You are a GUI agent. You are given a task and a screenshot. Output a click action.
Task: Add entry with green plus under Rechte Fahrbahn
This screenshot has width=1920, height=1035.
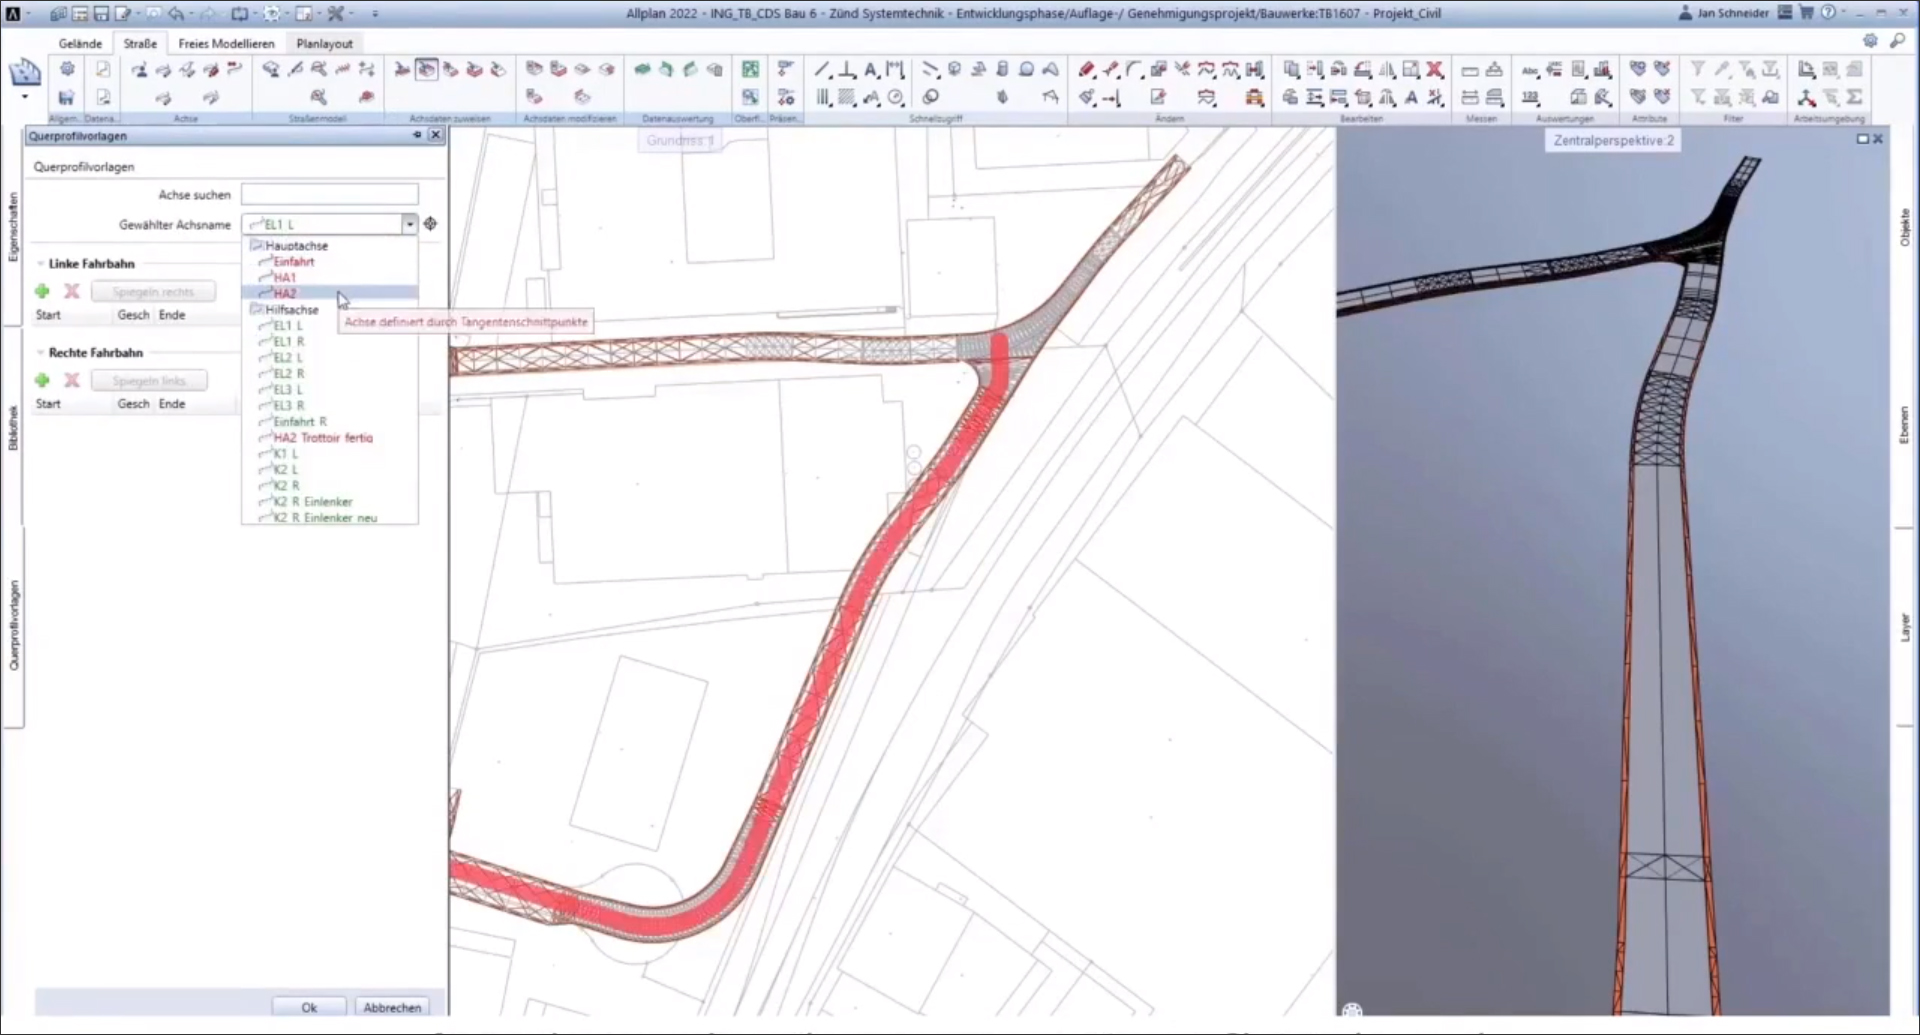pyautogui.click(x=42, y=380)
